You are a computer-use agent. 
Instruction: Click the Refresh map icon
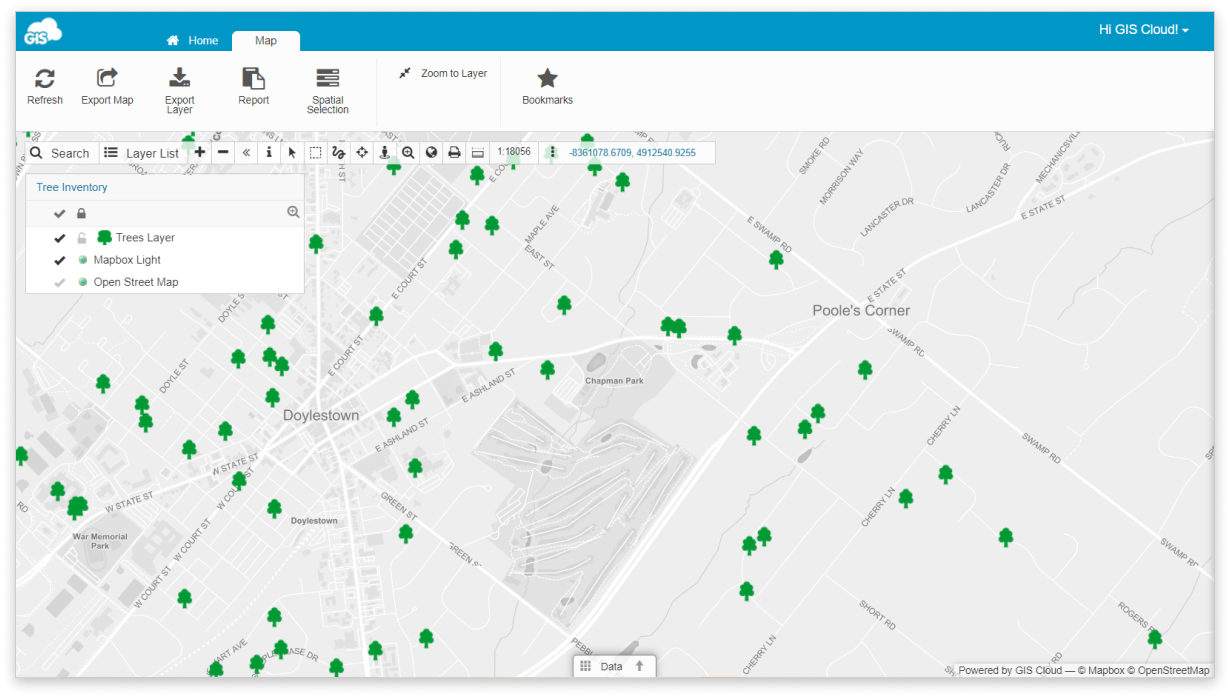click(44, 85)
